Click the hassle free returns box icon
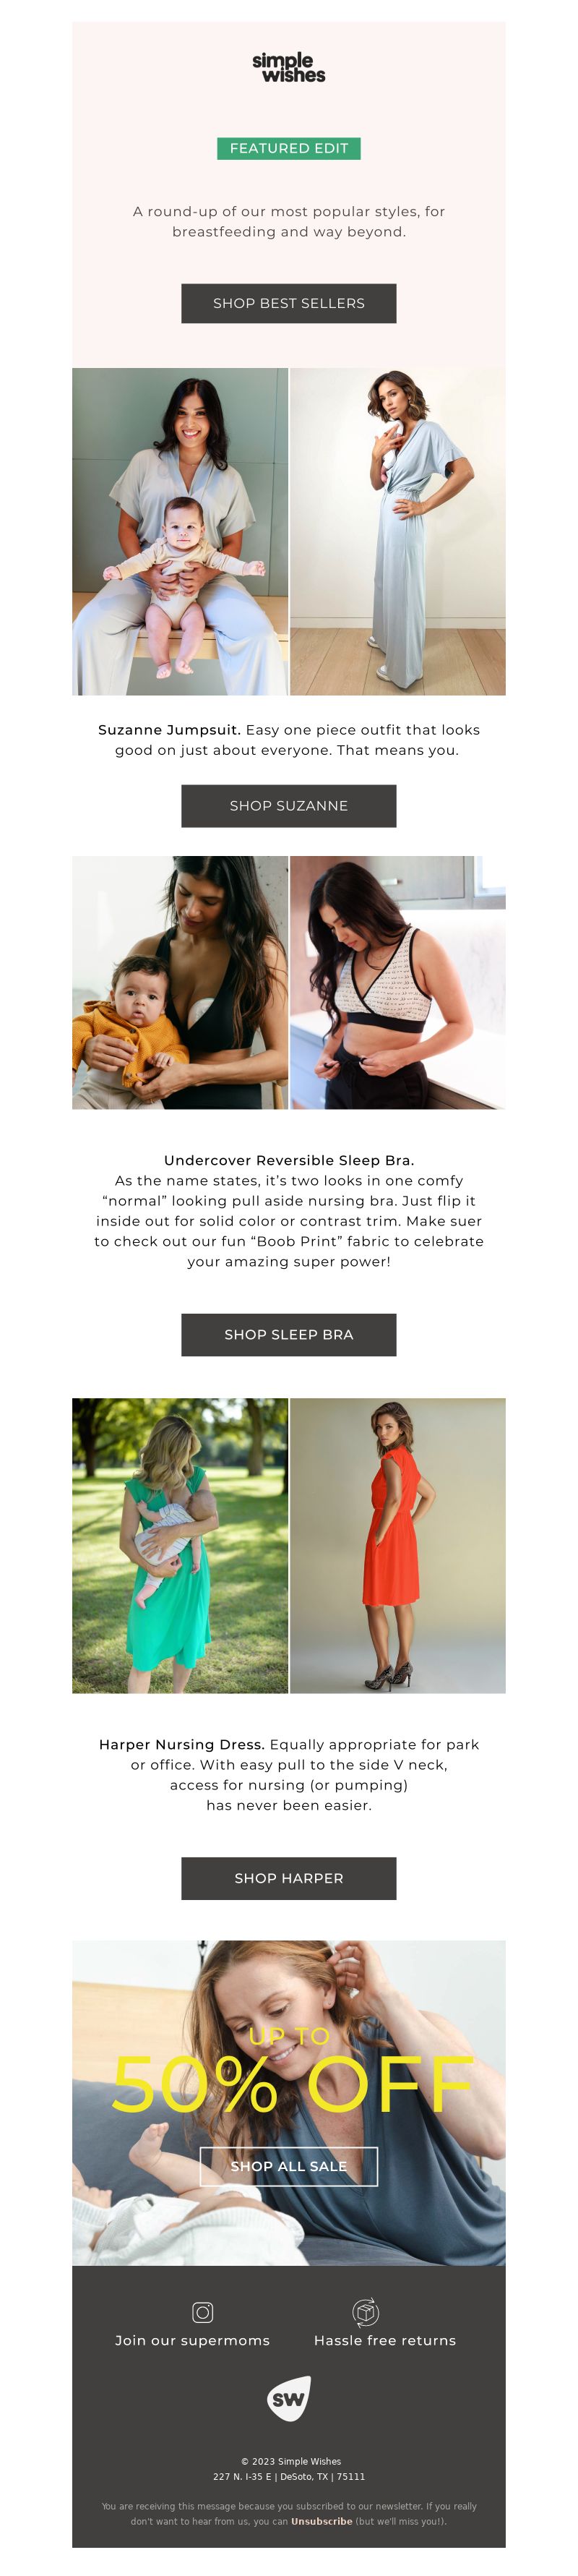 tap(365, 2312)
